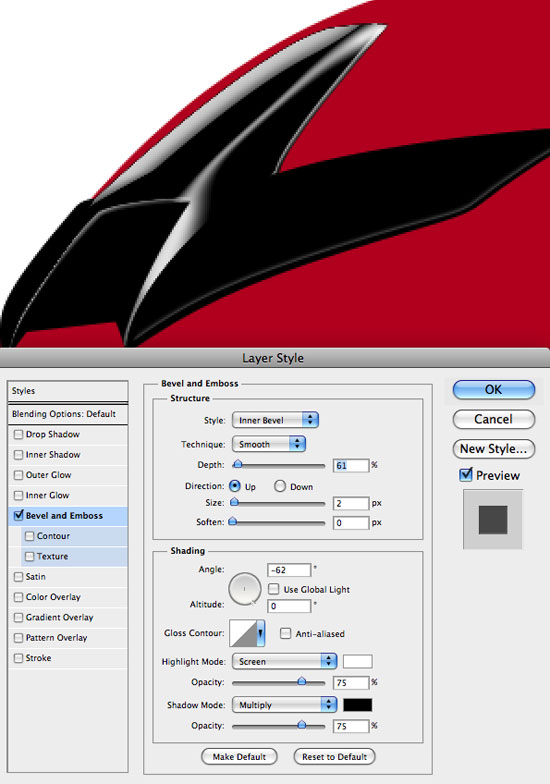Enable the Drop Shadow checkbox

click(18, 434)
